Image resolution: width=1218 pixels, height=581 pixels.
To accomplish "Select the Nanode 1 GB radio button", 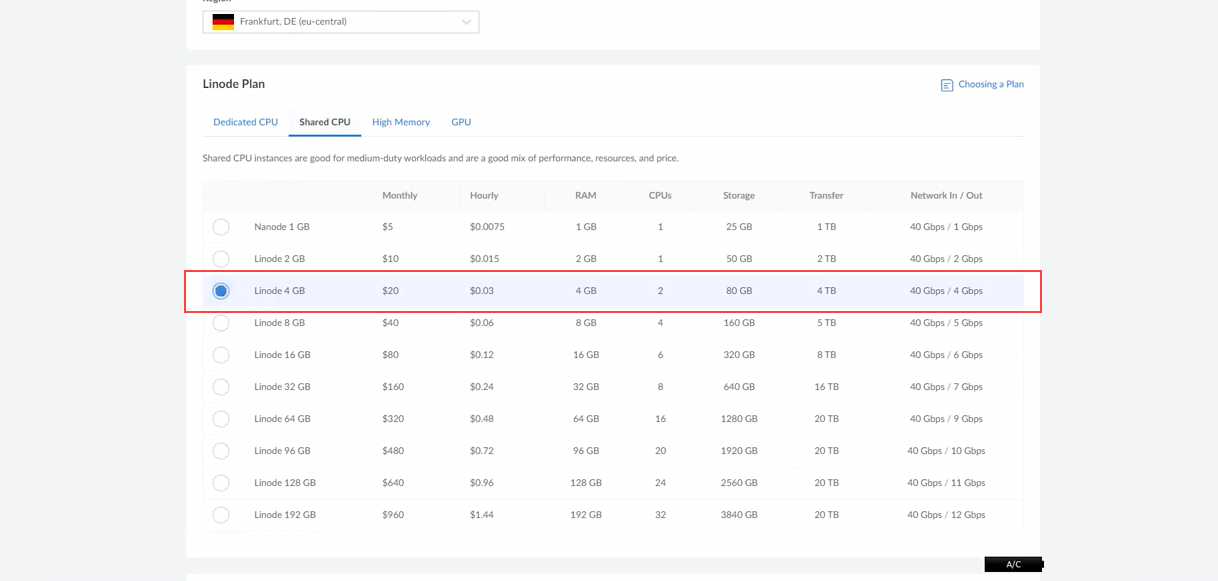I will 221,227.
